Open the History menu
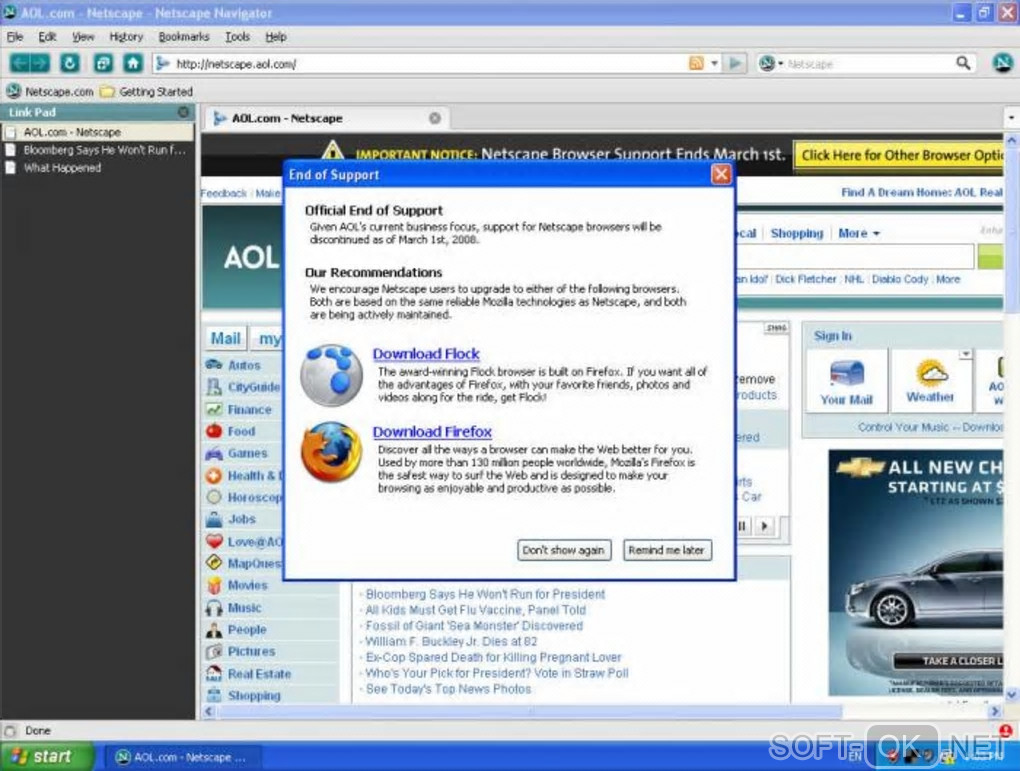The image size is (1020, 771). (126, 36)
